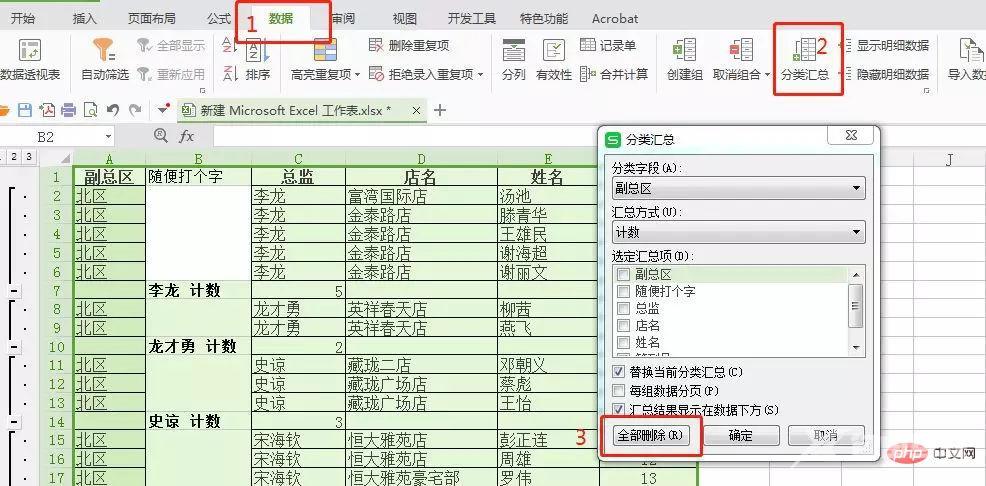986x486 pixels.
Task: Click the 有效性 (data validation) icon
Action: point(553,52)
